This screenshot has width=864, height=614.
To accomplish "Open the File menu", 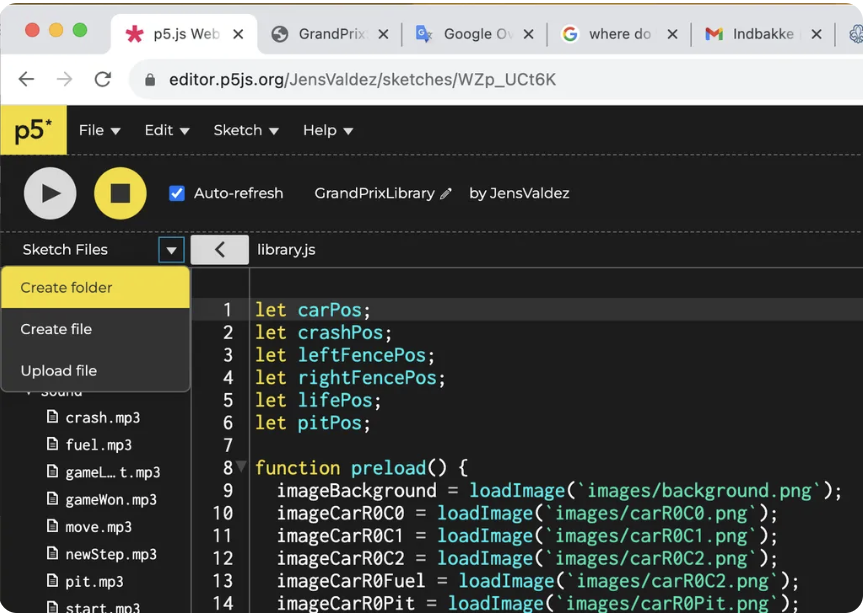I will pyautogui.click(x=99, y=130).
